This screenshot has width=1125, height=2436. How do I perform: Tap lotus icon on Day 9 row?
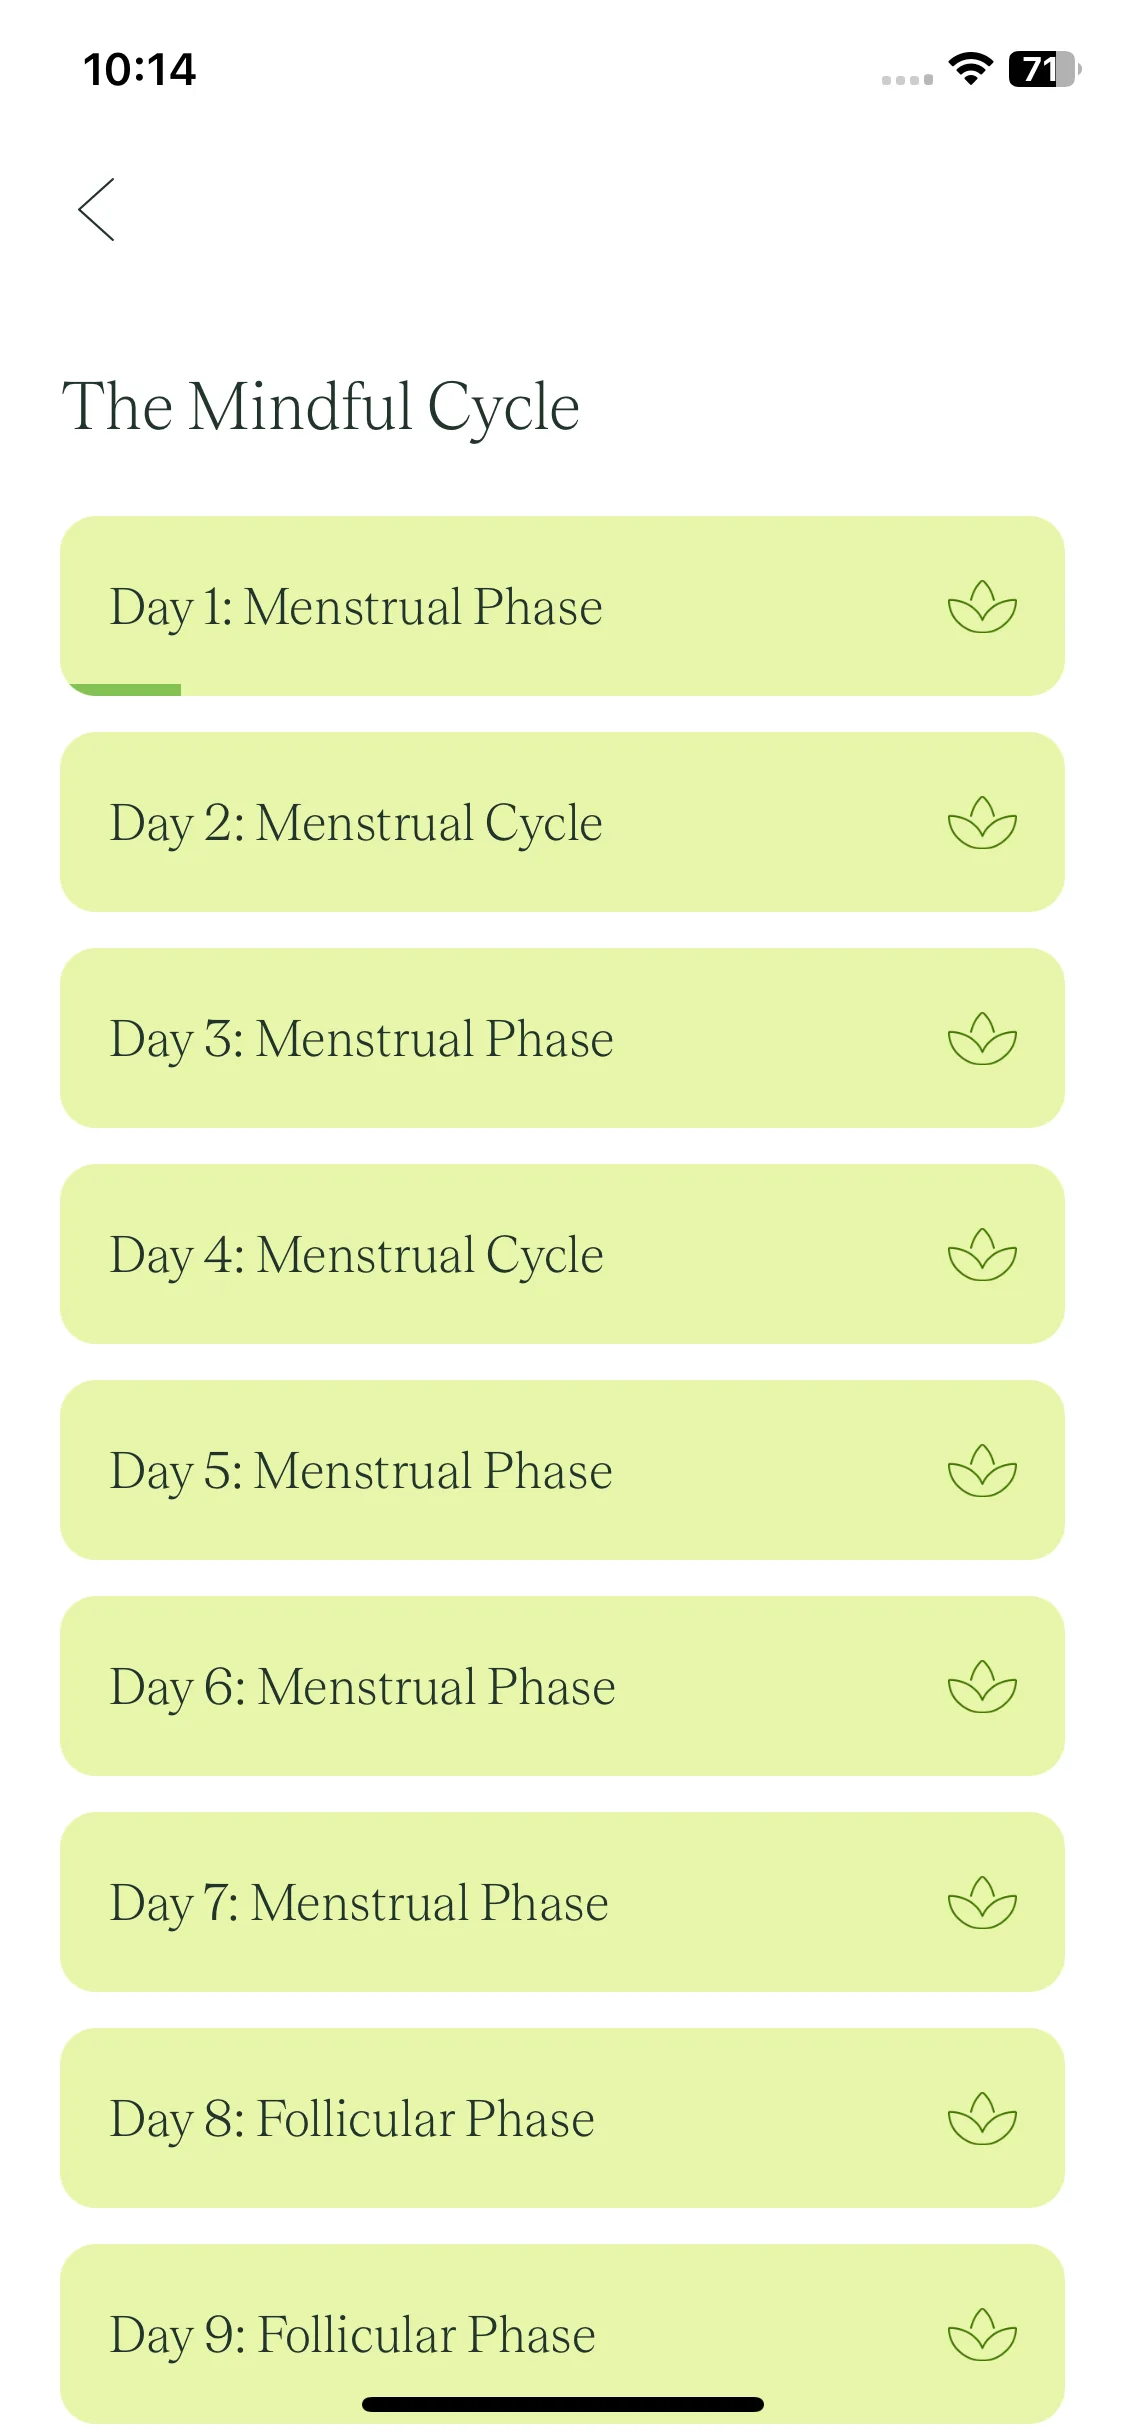(982, 2335)
